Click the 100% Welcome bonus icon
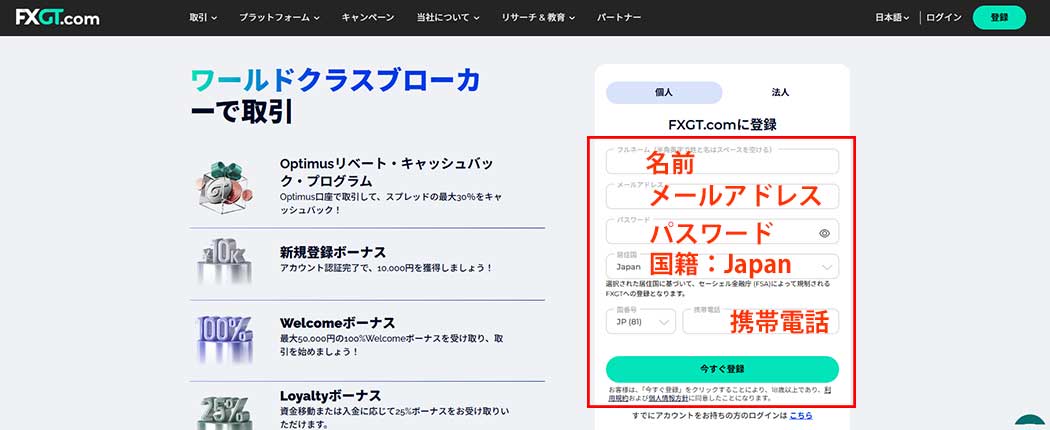The width and height of the screenshot is (1050, 430). click(x=224, y=340)
